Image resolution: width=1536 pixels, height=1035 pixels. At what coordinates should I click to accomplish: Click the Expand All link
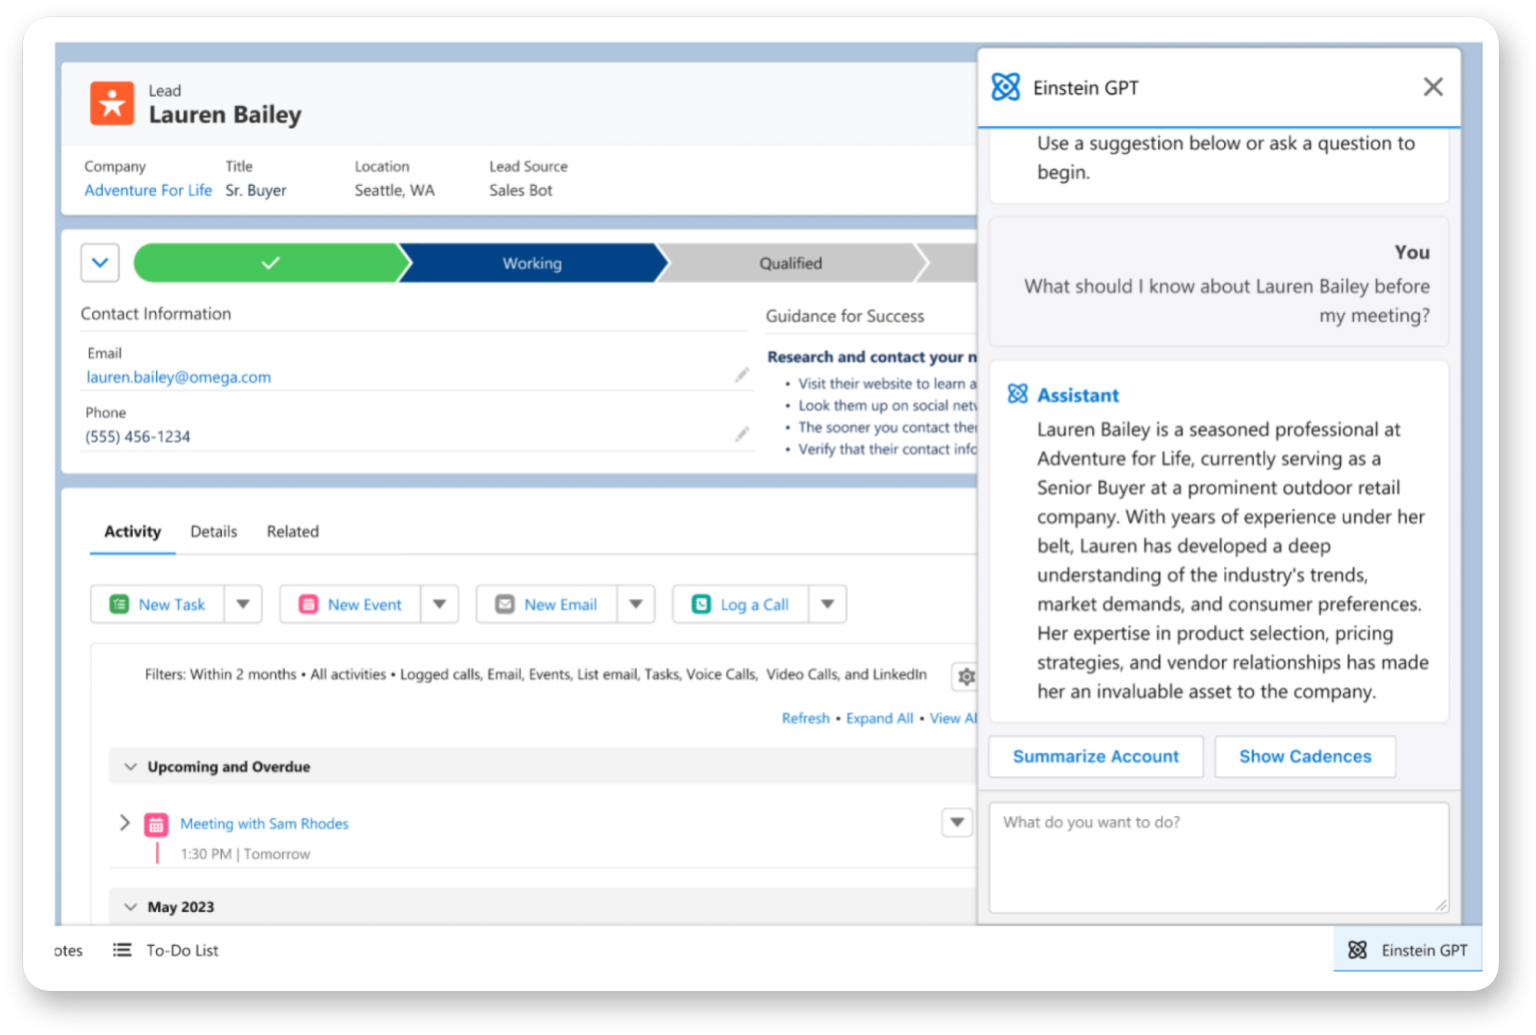click(x=880, y=718)
